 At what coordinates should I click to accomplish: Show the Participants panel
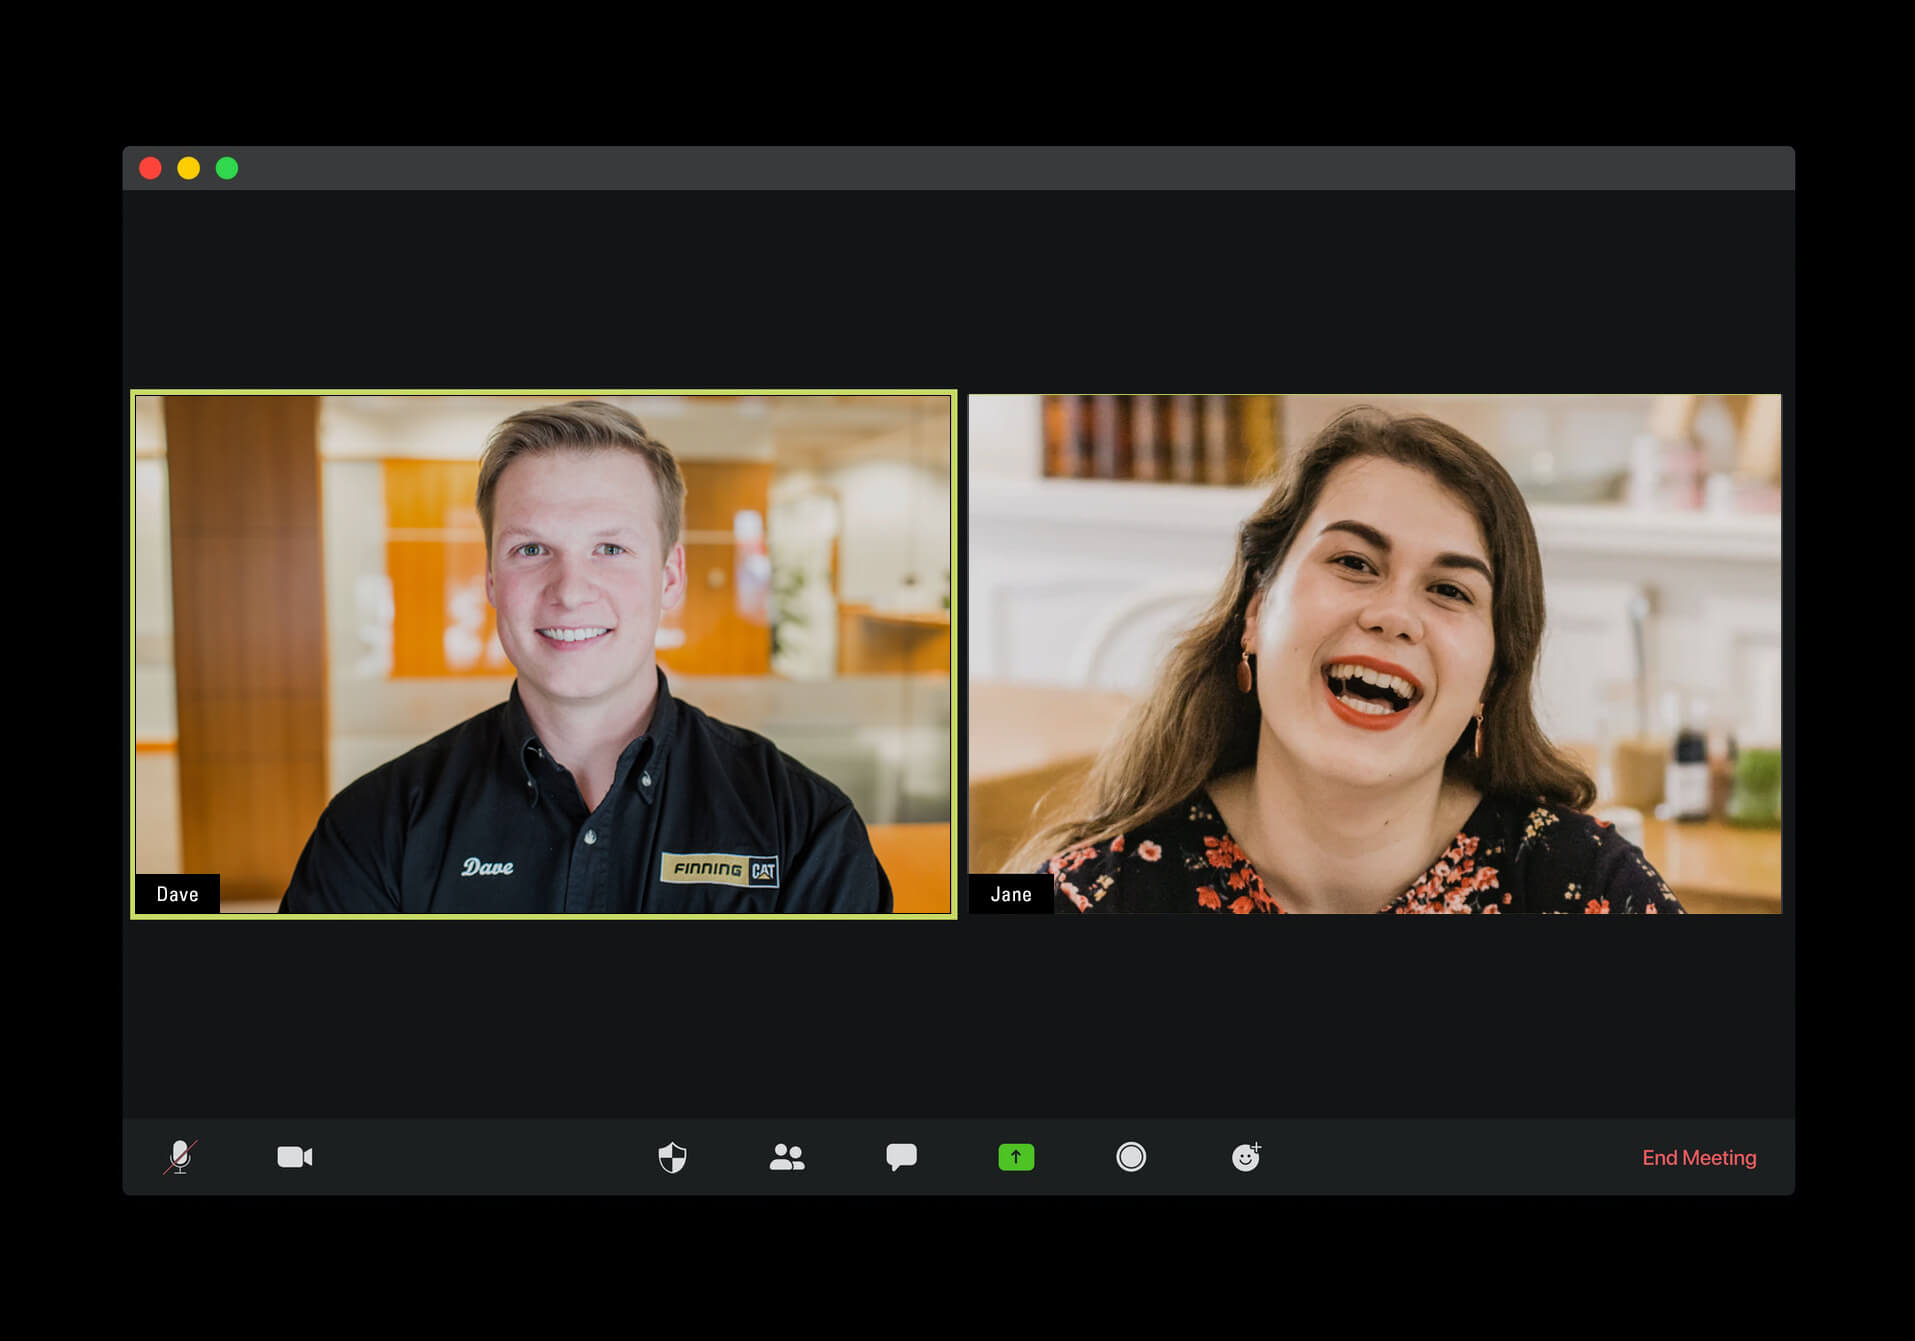(x=787, y=1157)
